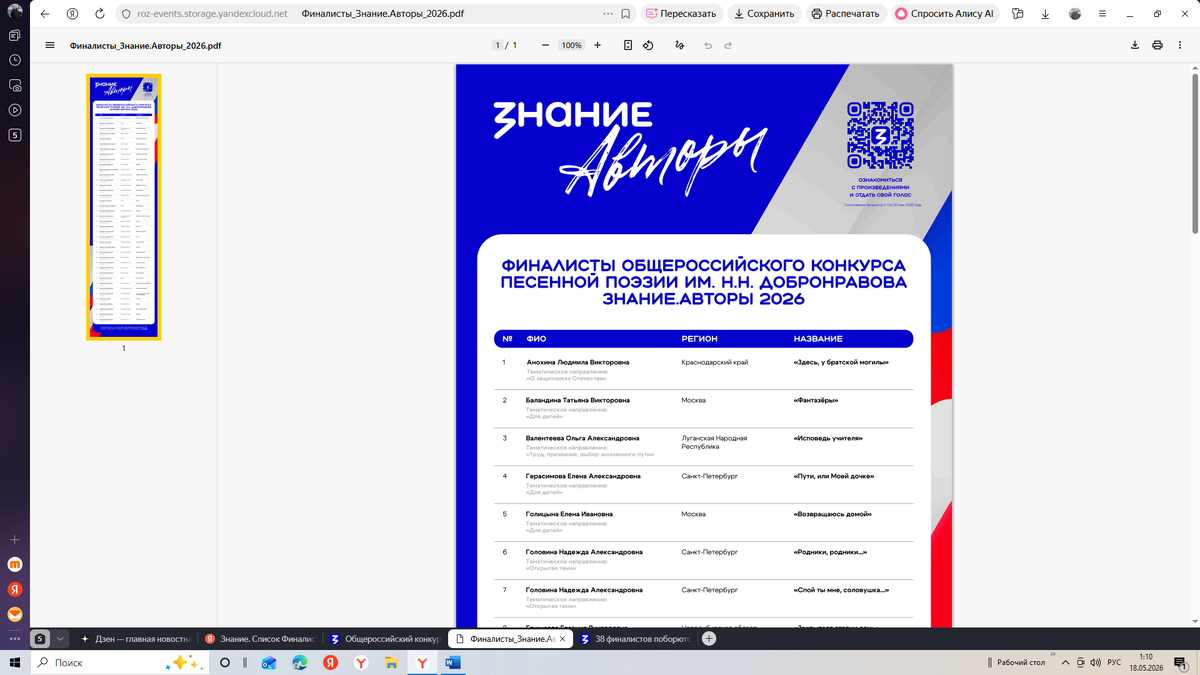Click the sidebar icon labeled 5

click(x=15, y=135)
